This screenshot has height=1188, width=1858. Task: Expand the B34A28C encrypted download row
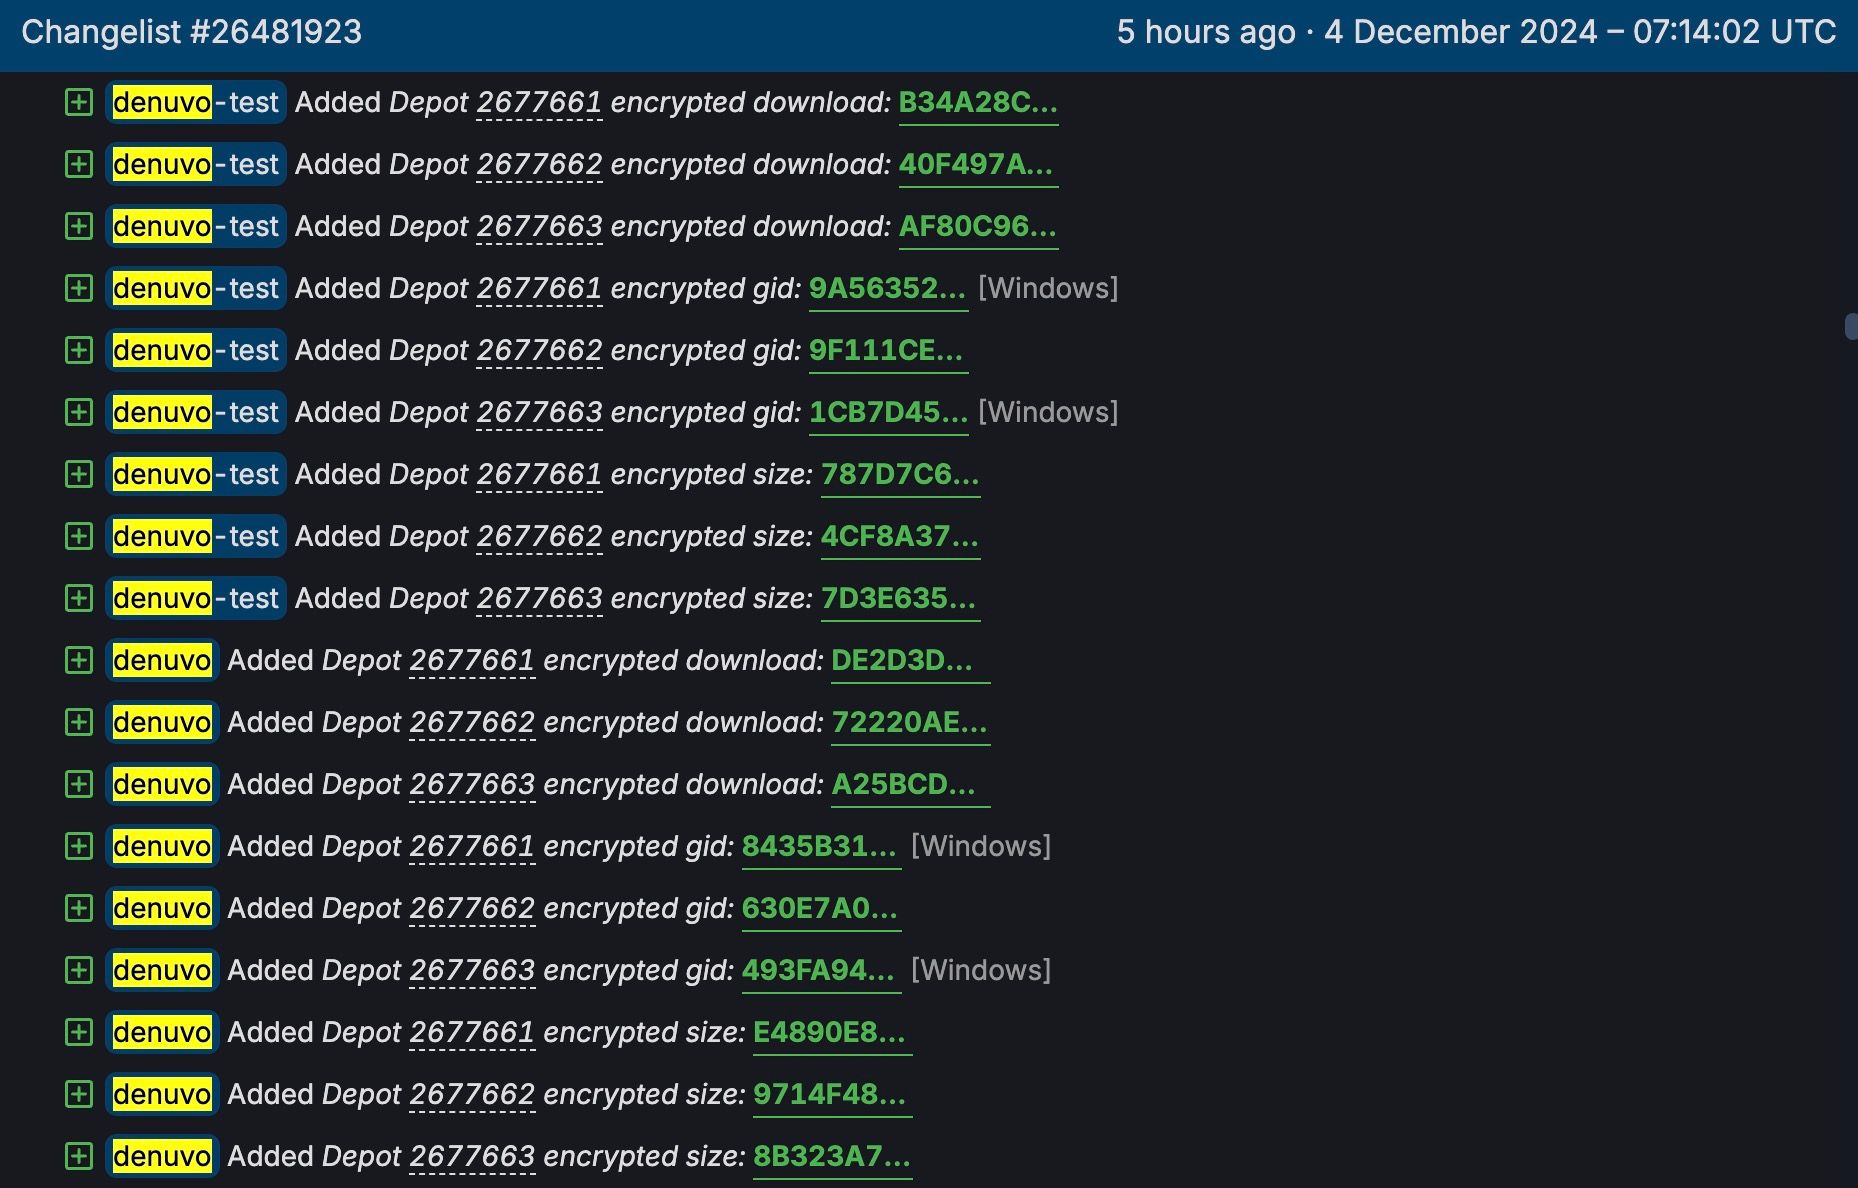[79, 102]
